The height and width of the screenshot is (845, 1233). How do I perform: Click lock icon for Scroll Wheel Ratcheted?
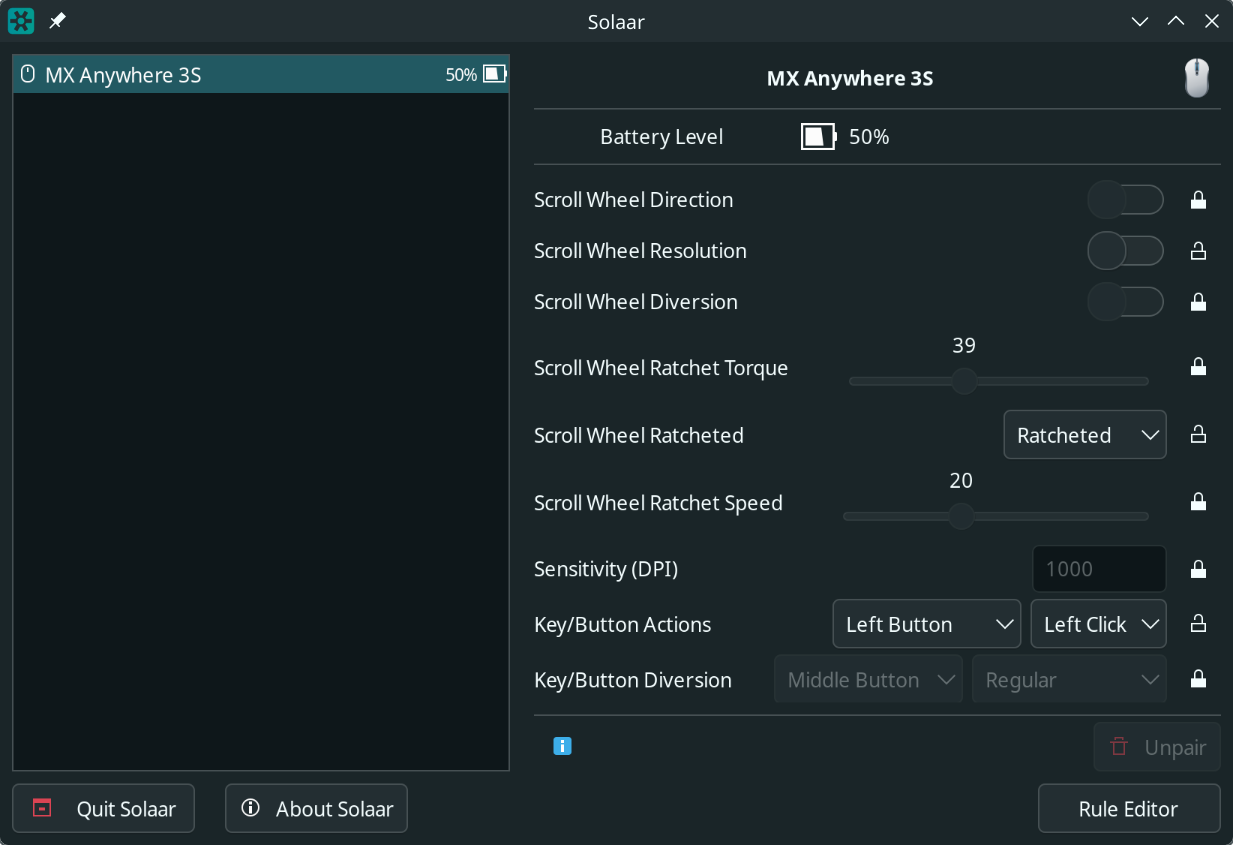pyautogui.click(x=1198, y=435)
